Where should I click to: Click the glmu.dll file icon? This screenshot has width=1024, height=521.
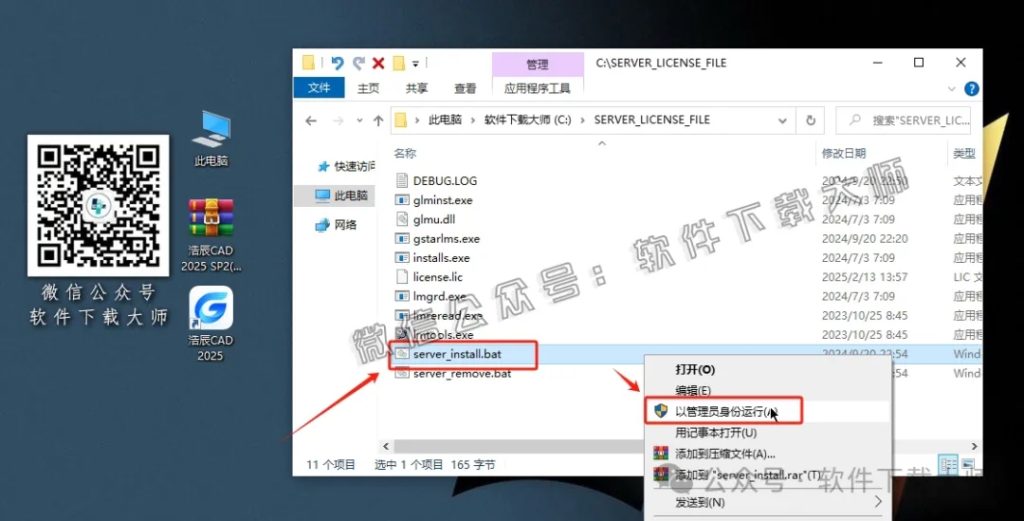402,219
